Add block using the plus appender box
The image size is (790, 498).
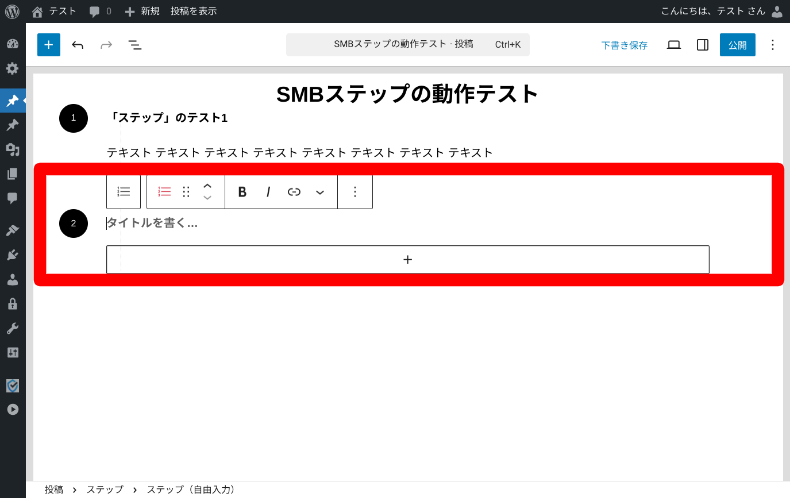coord(407,259)
